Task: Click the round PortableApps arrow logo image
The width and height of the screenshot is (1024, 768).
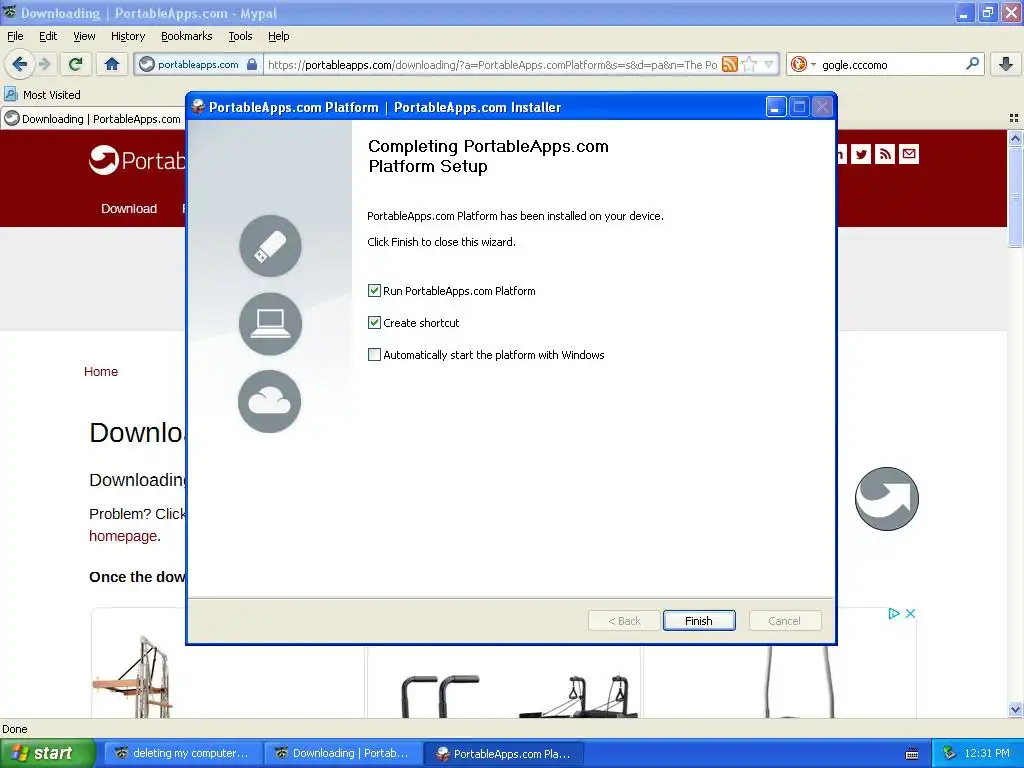Action: (x=886, y=498)
